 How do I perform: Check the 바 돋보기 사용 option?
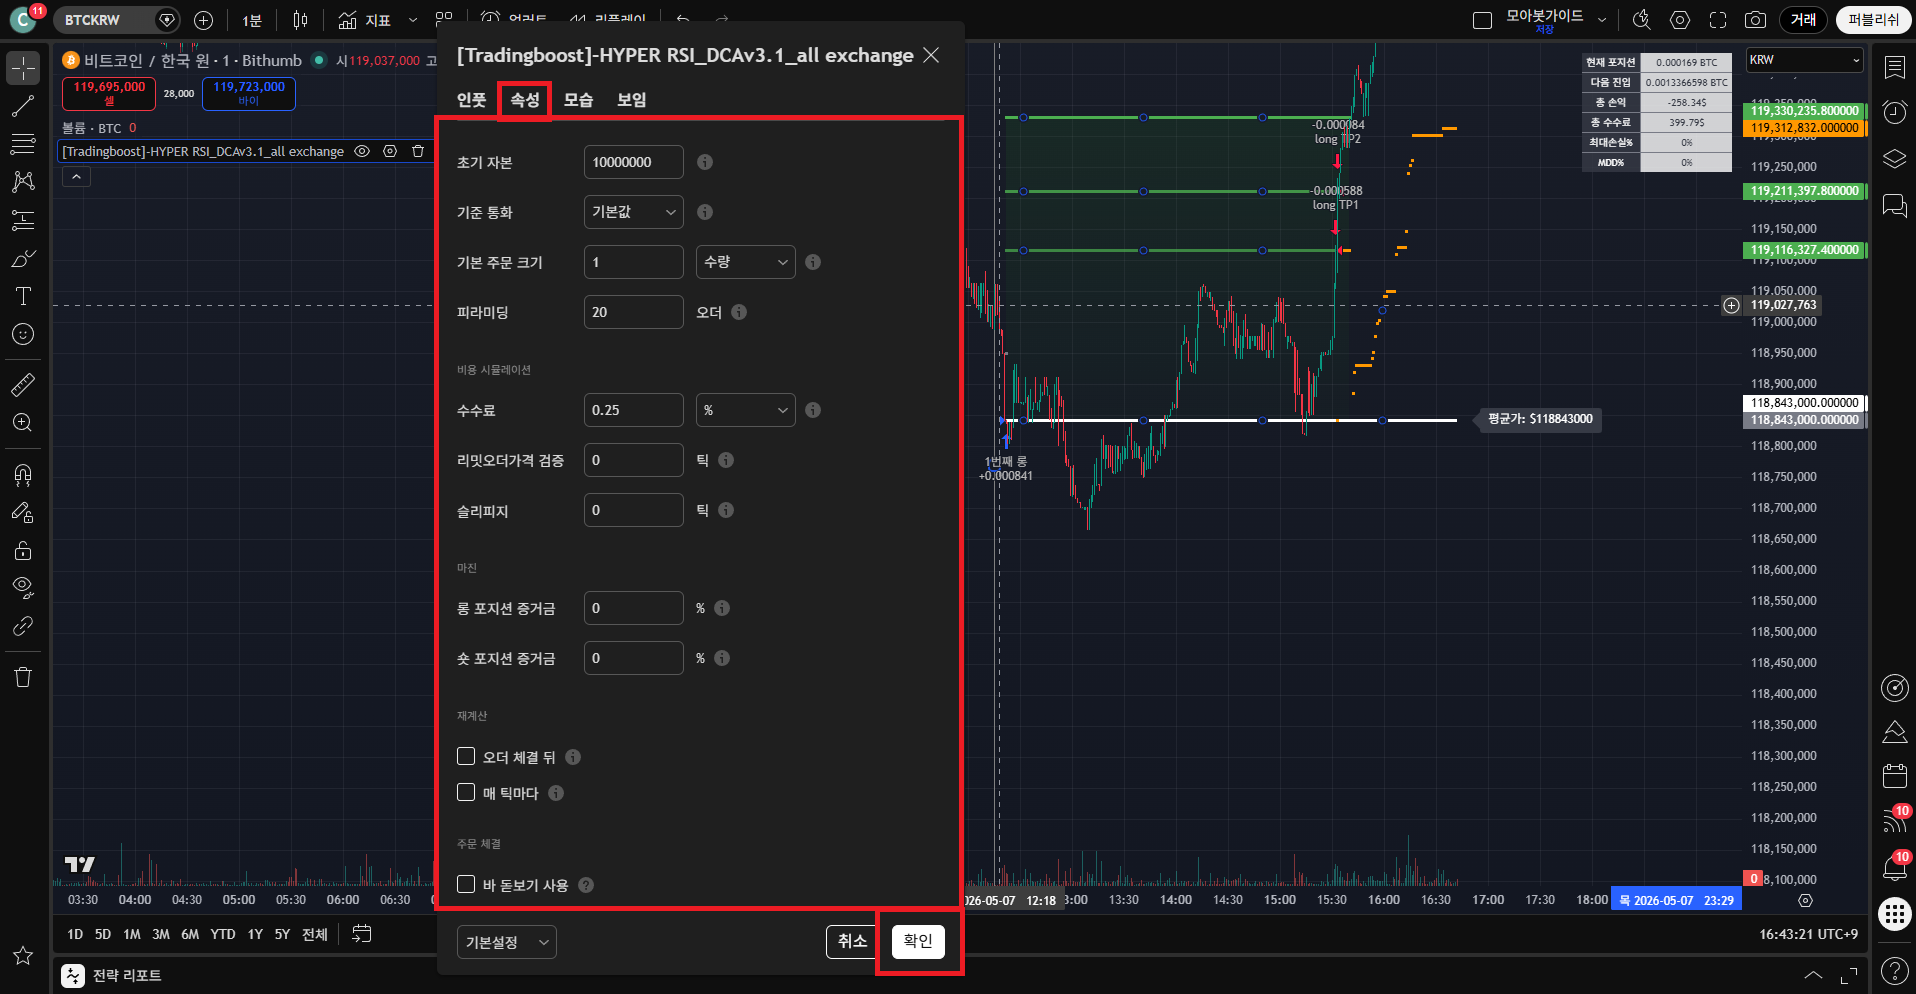click(466, 884)
